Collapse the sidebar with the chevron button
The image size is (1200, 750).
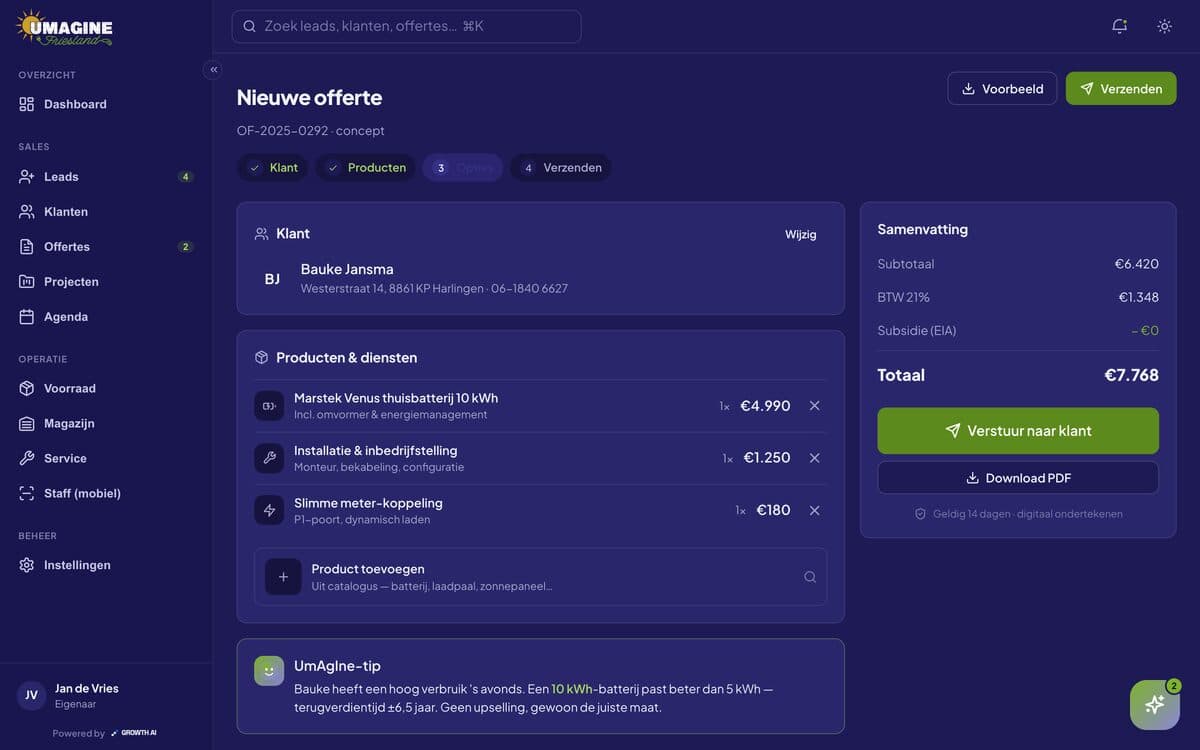tap(213, 69)
